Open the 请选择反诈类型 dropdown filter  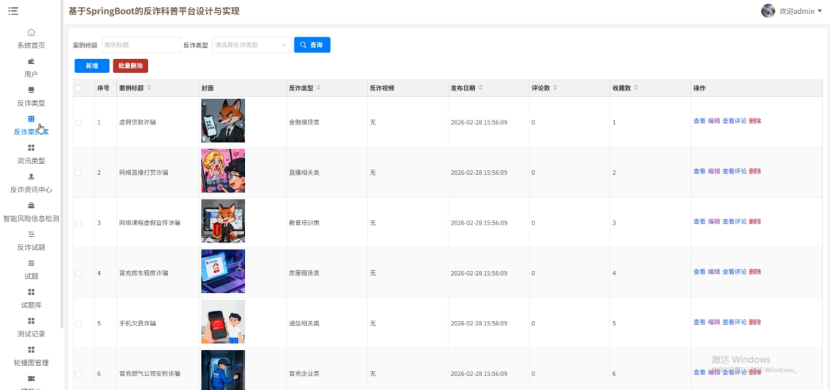[251, 45]
